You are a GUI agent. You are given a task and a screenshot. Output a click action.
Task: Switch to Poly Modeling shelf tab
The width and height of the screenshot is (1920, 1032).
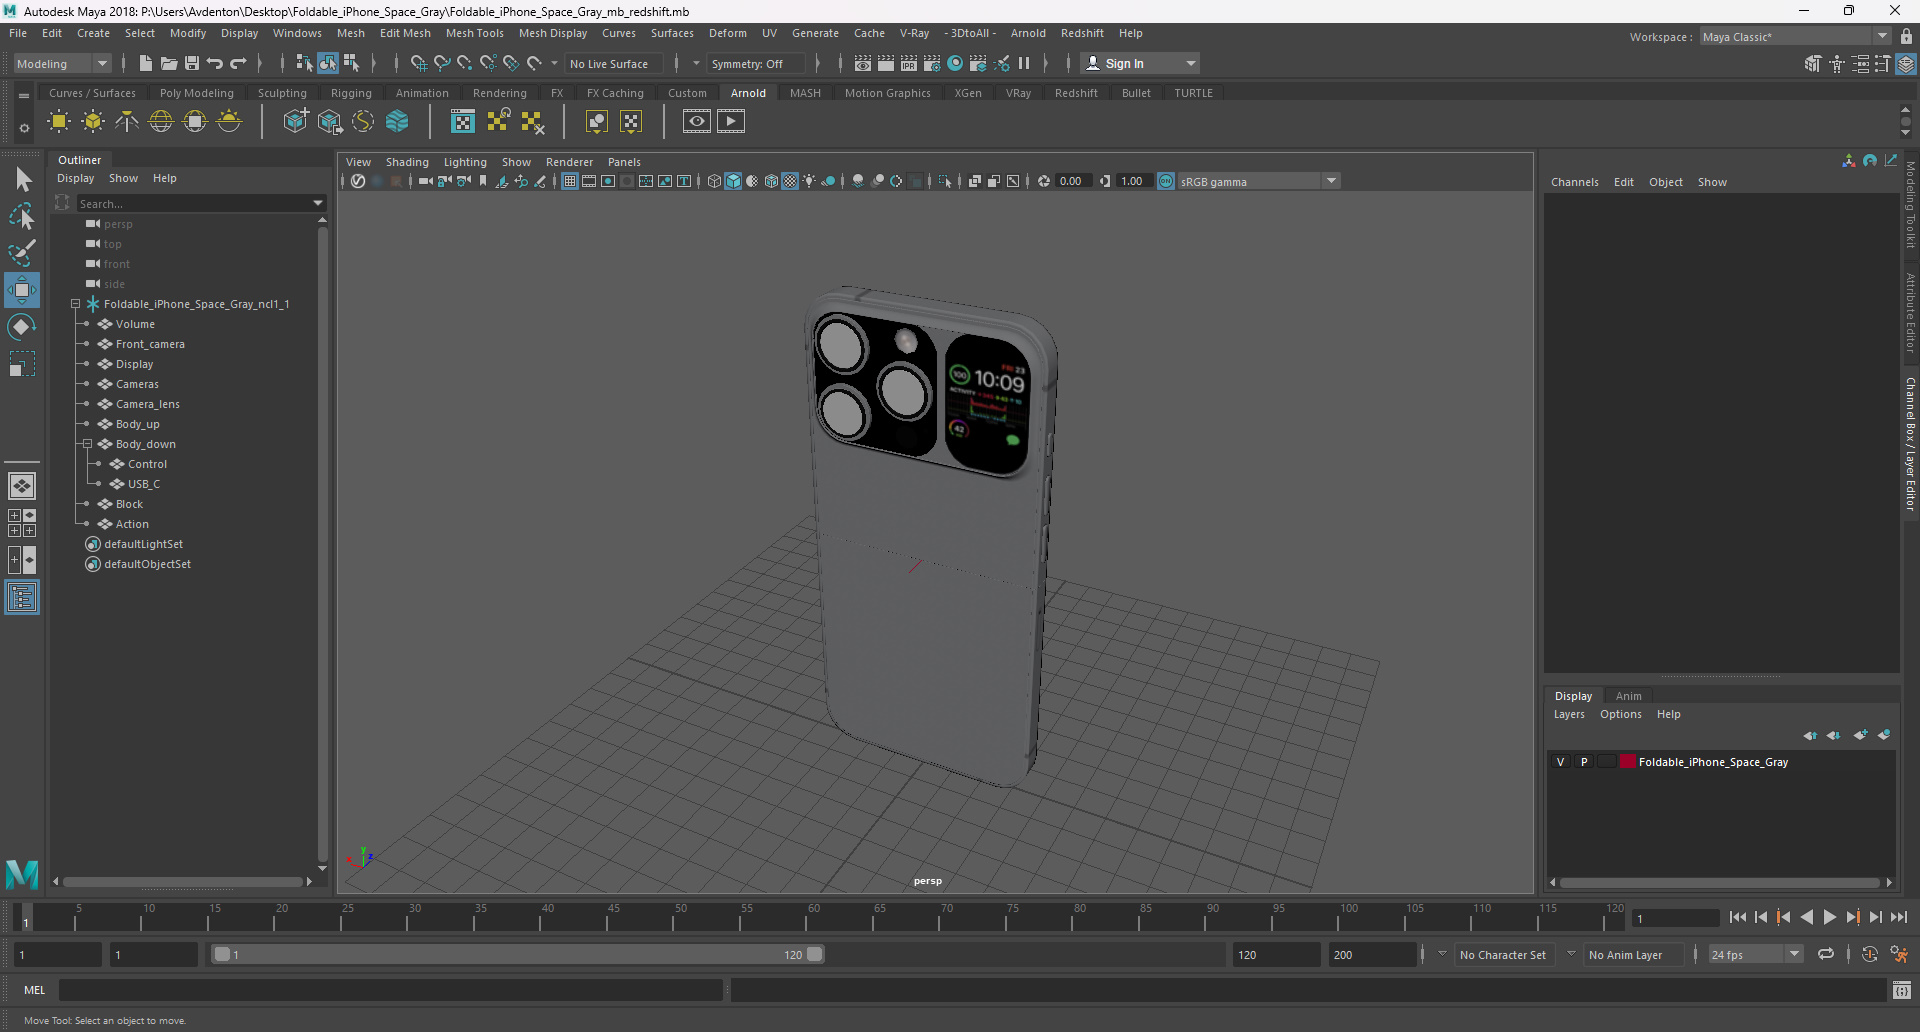coord(196,93)
